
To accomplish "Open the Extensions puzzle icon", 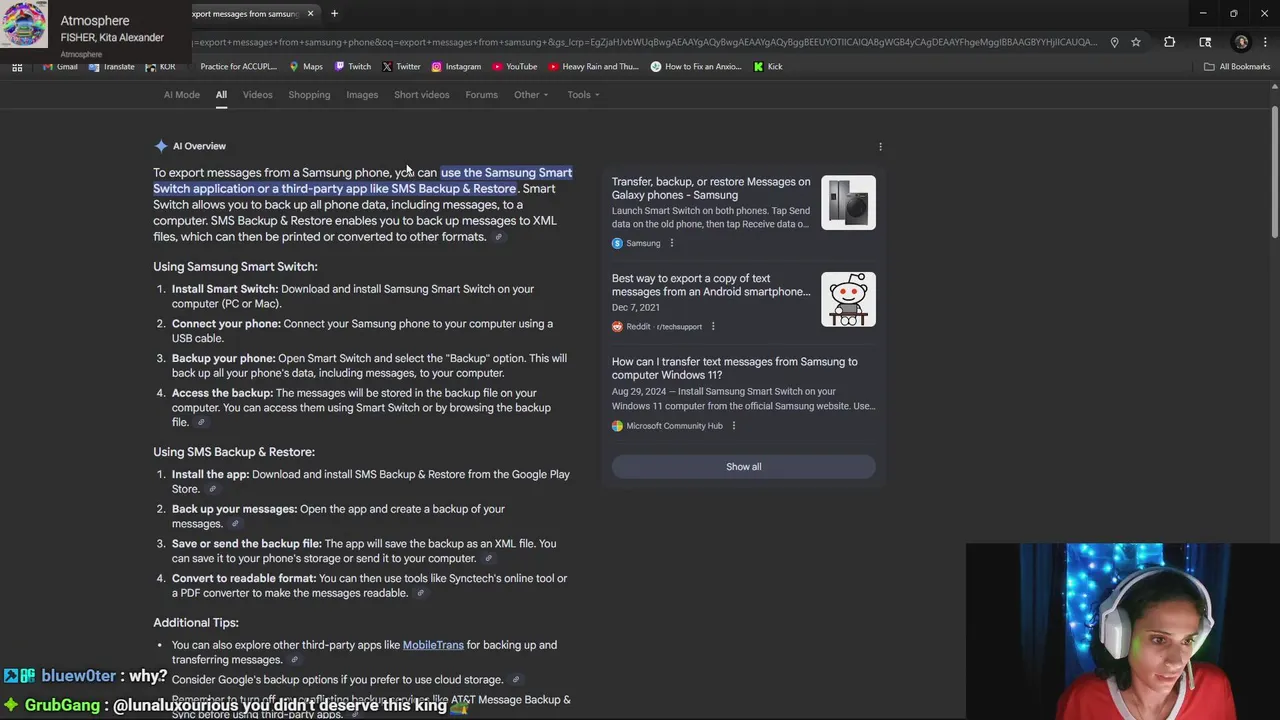I will click(1169, 42).
